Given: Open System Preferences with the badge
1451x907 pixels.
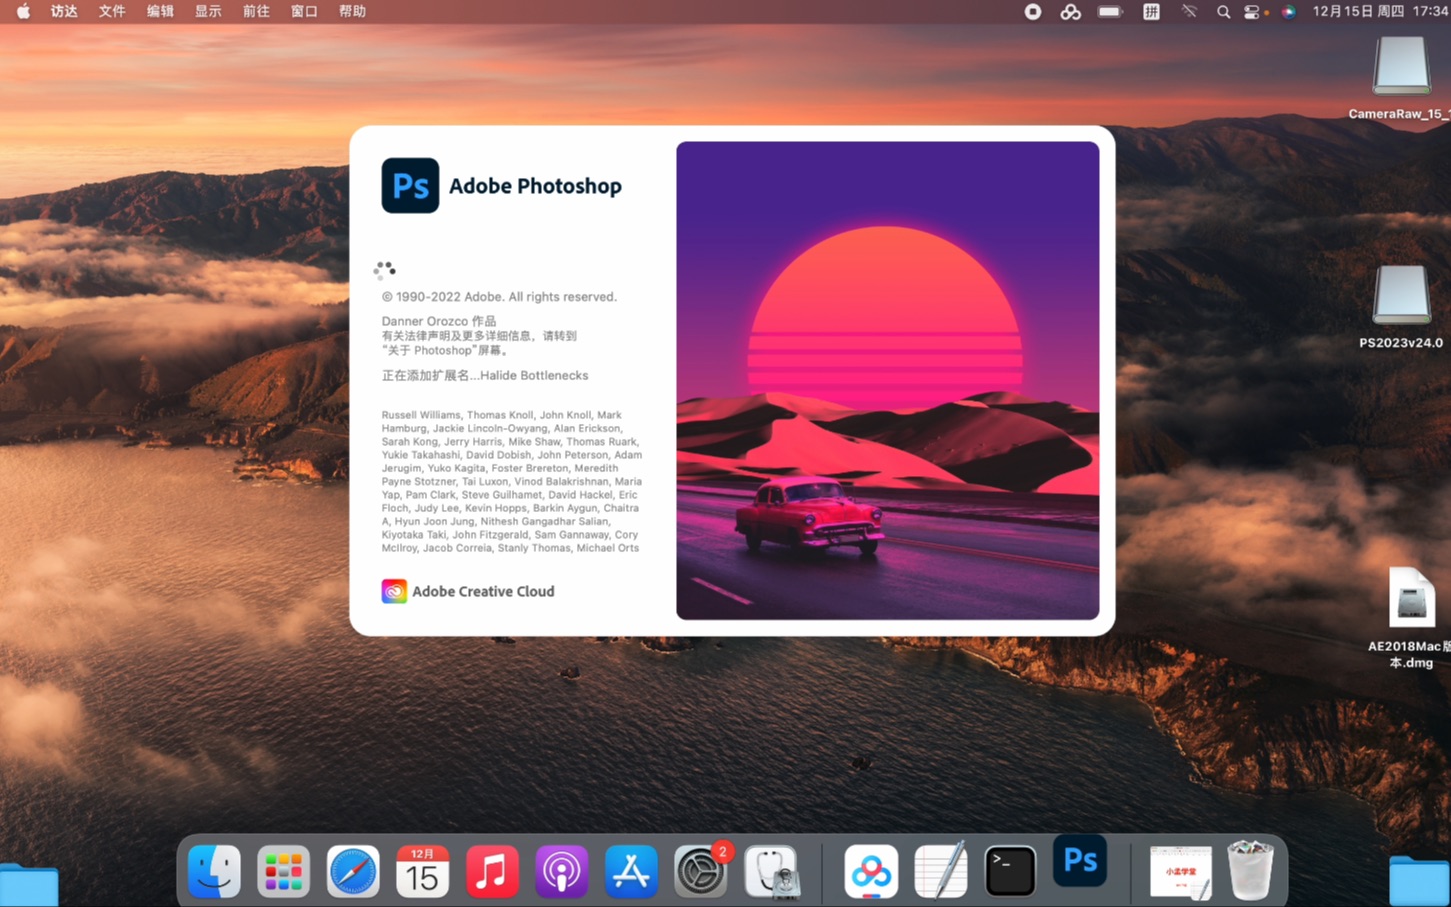Looking at the screenshot, I should 700,871.
